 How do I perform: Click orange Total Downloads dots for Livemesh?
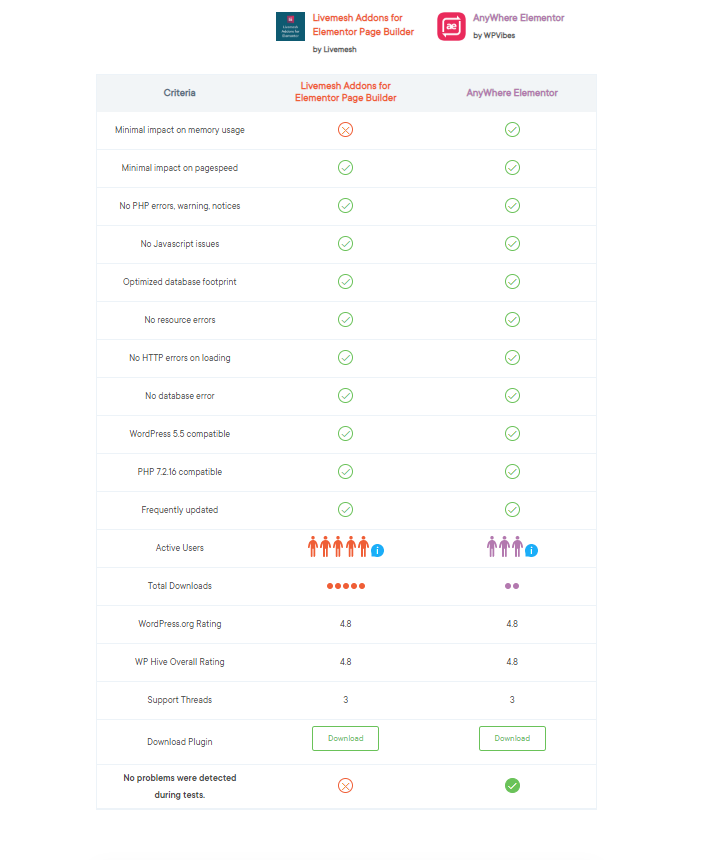[346, 586]
